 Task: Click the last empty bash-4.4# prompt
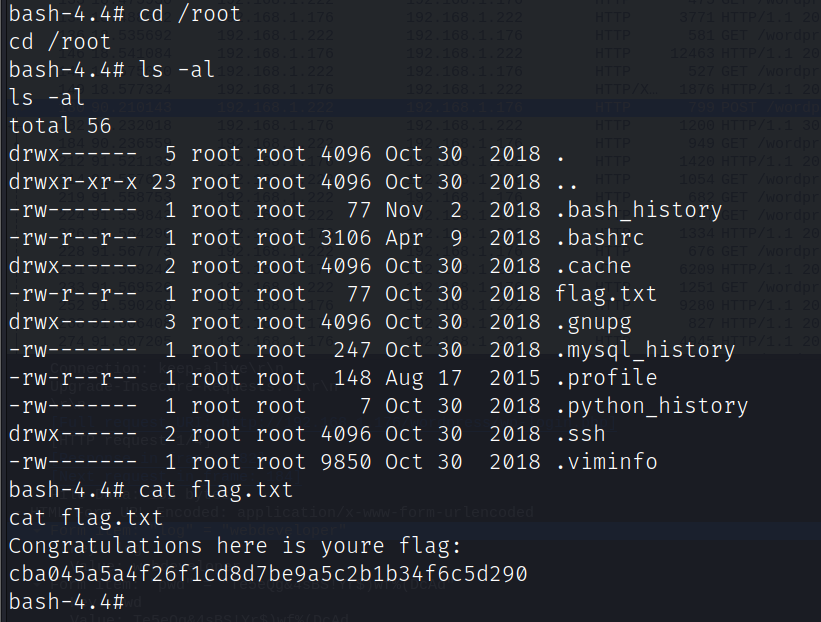67,602
